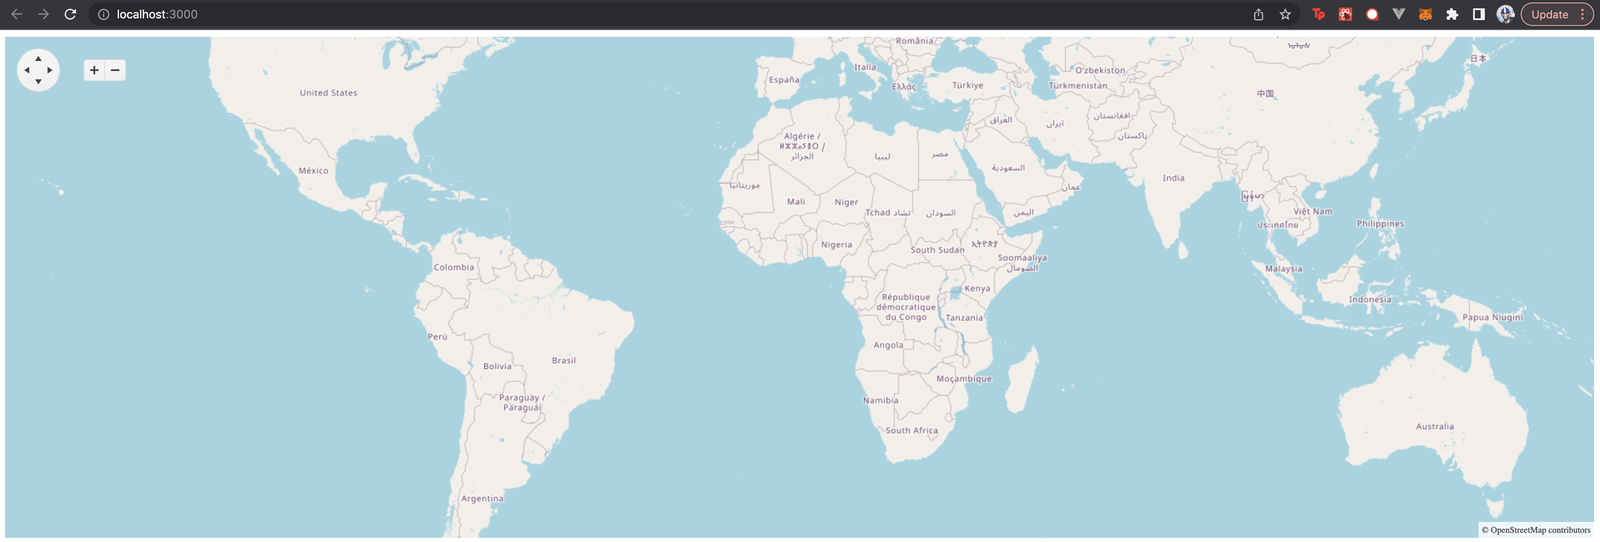Viewport: 1600px width, 542px height.
Task: Zoom out with the minus button
Action: (115, 70)
